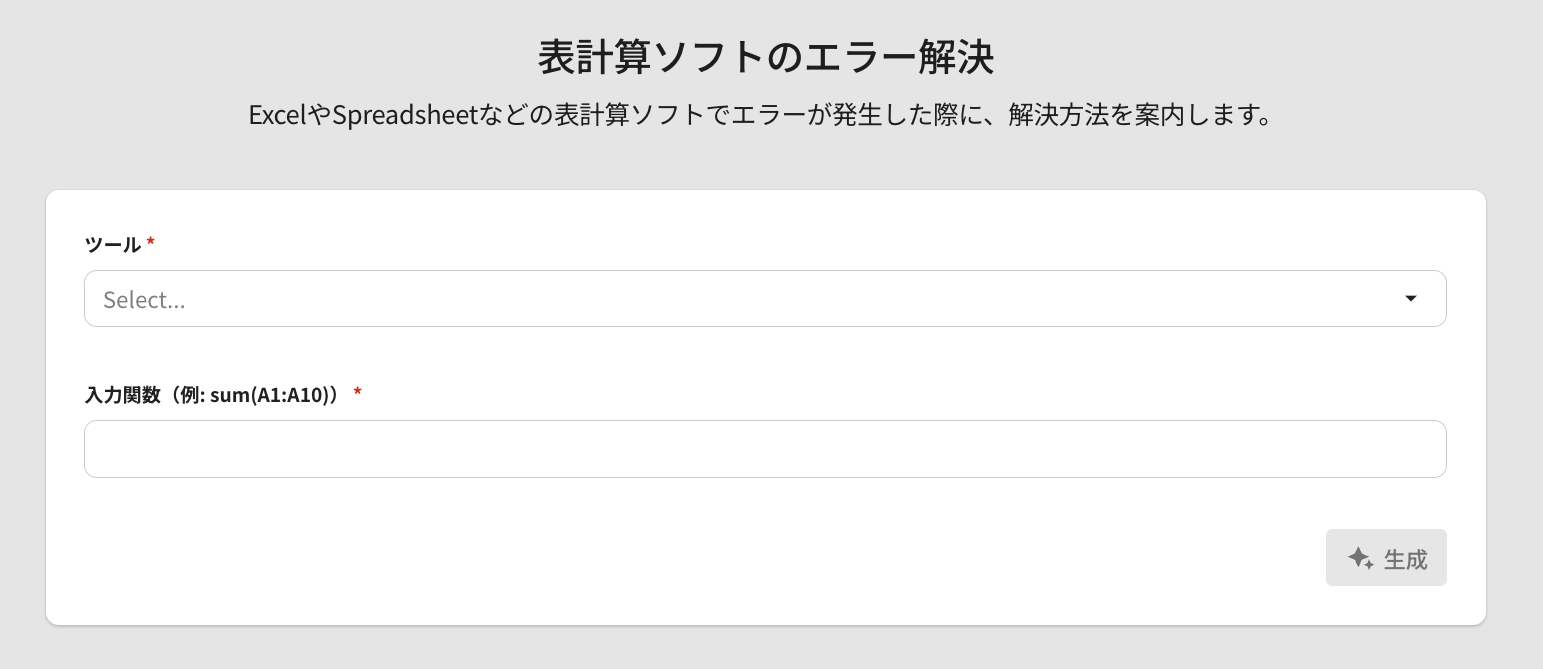The width and height of the screenshot is (1543, 669).
Task: Click the 生成 text on the generate button
Action: (x=1405, y=559)
